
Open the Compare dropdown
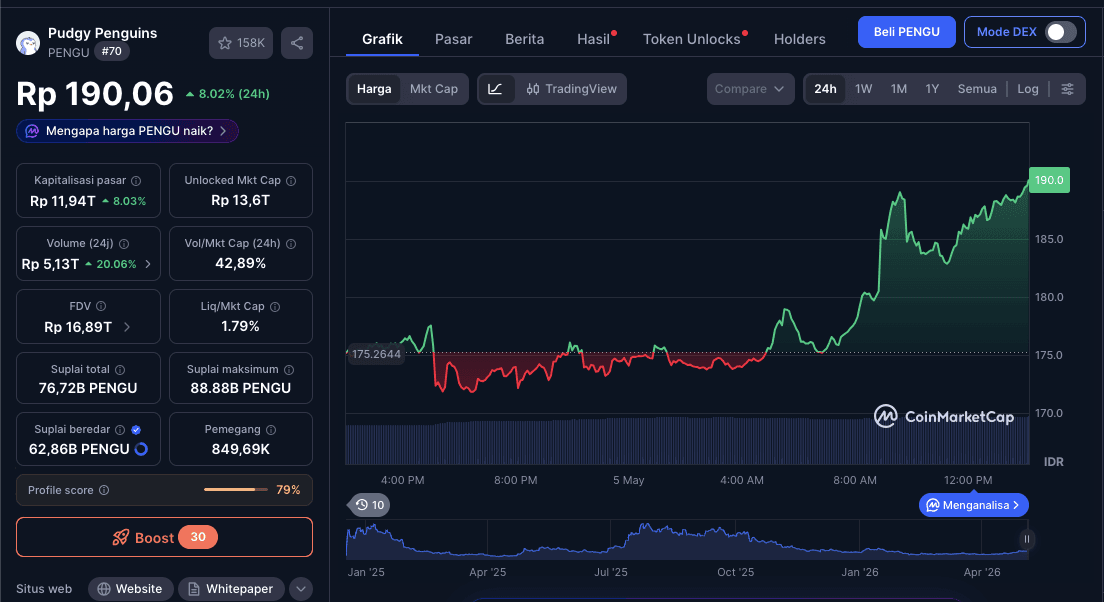[x=751, y=89]
